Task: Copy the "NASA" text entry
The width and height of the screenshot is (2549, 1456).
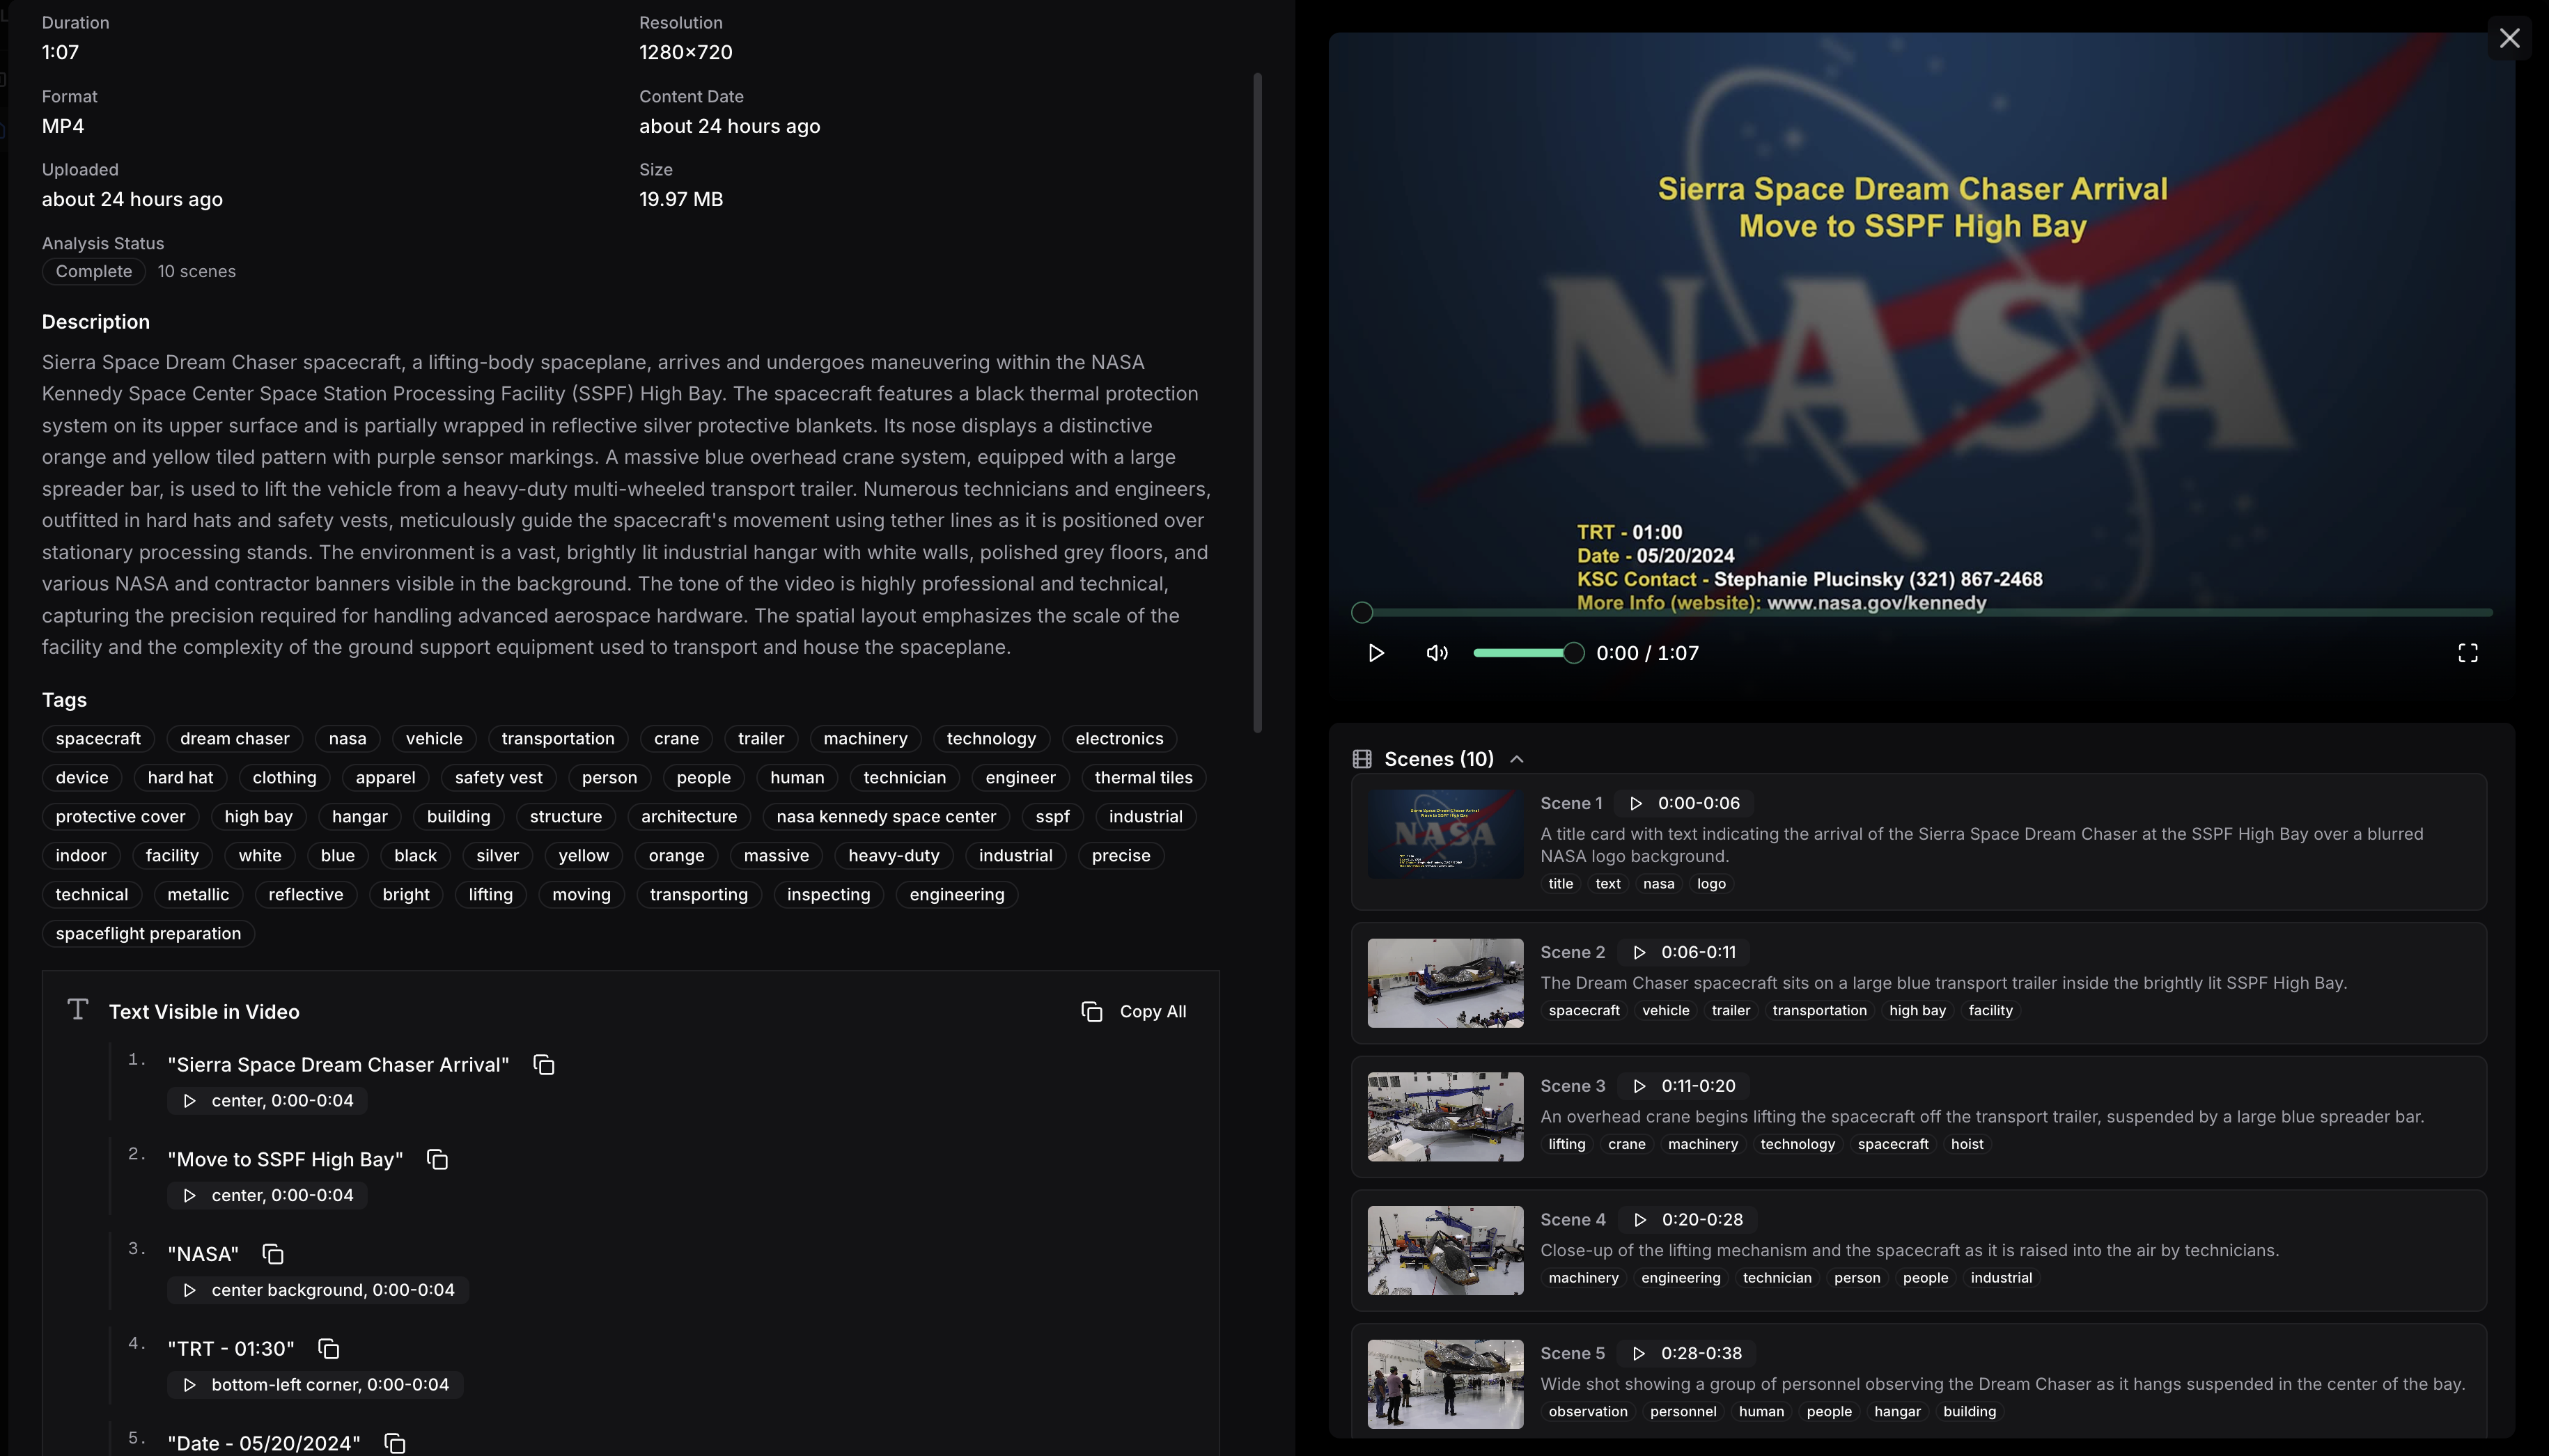Action: 272,1253
